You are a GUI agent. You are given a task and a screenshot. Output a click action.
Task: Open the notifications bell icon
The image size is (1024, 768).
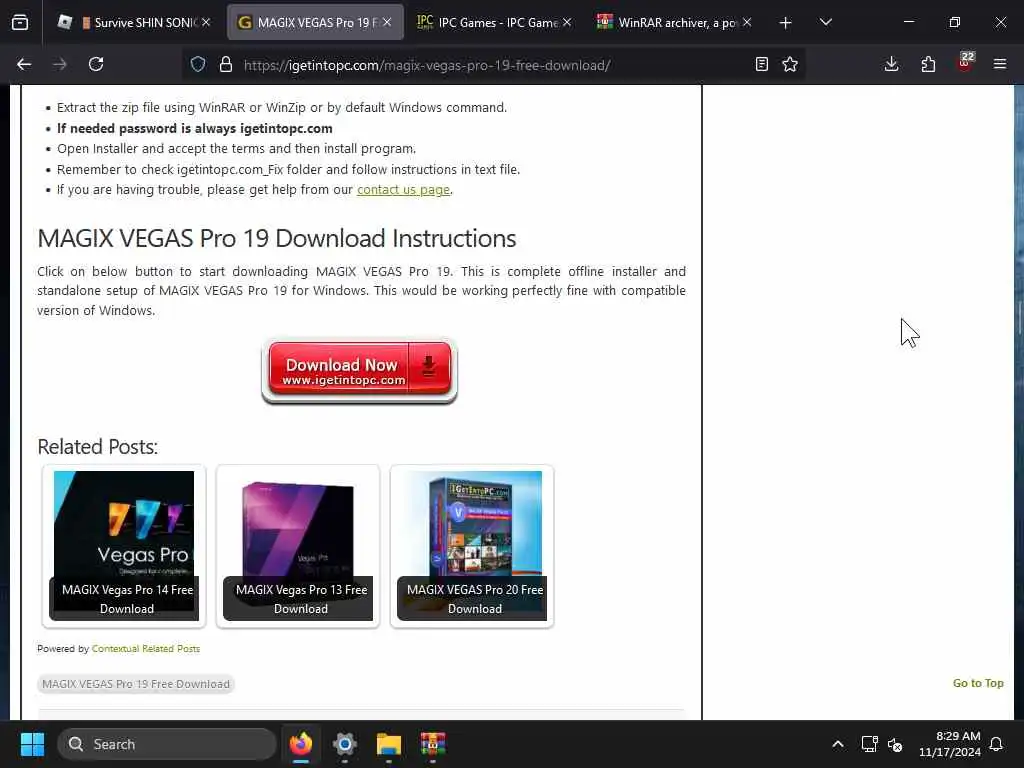point(997,744)
